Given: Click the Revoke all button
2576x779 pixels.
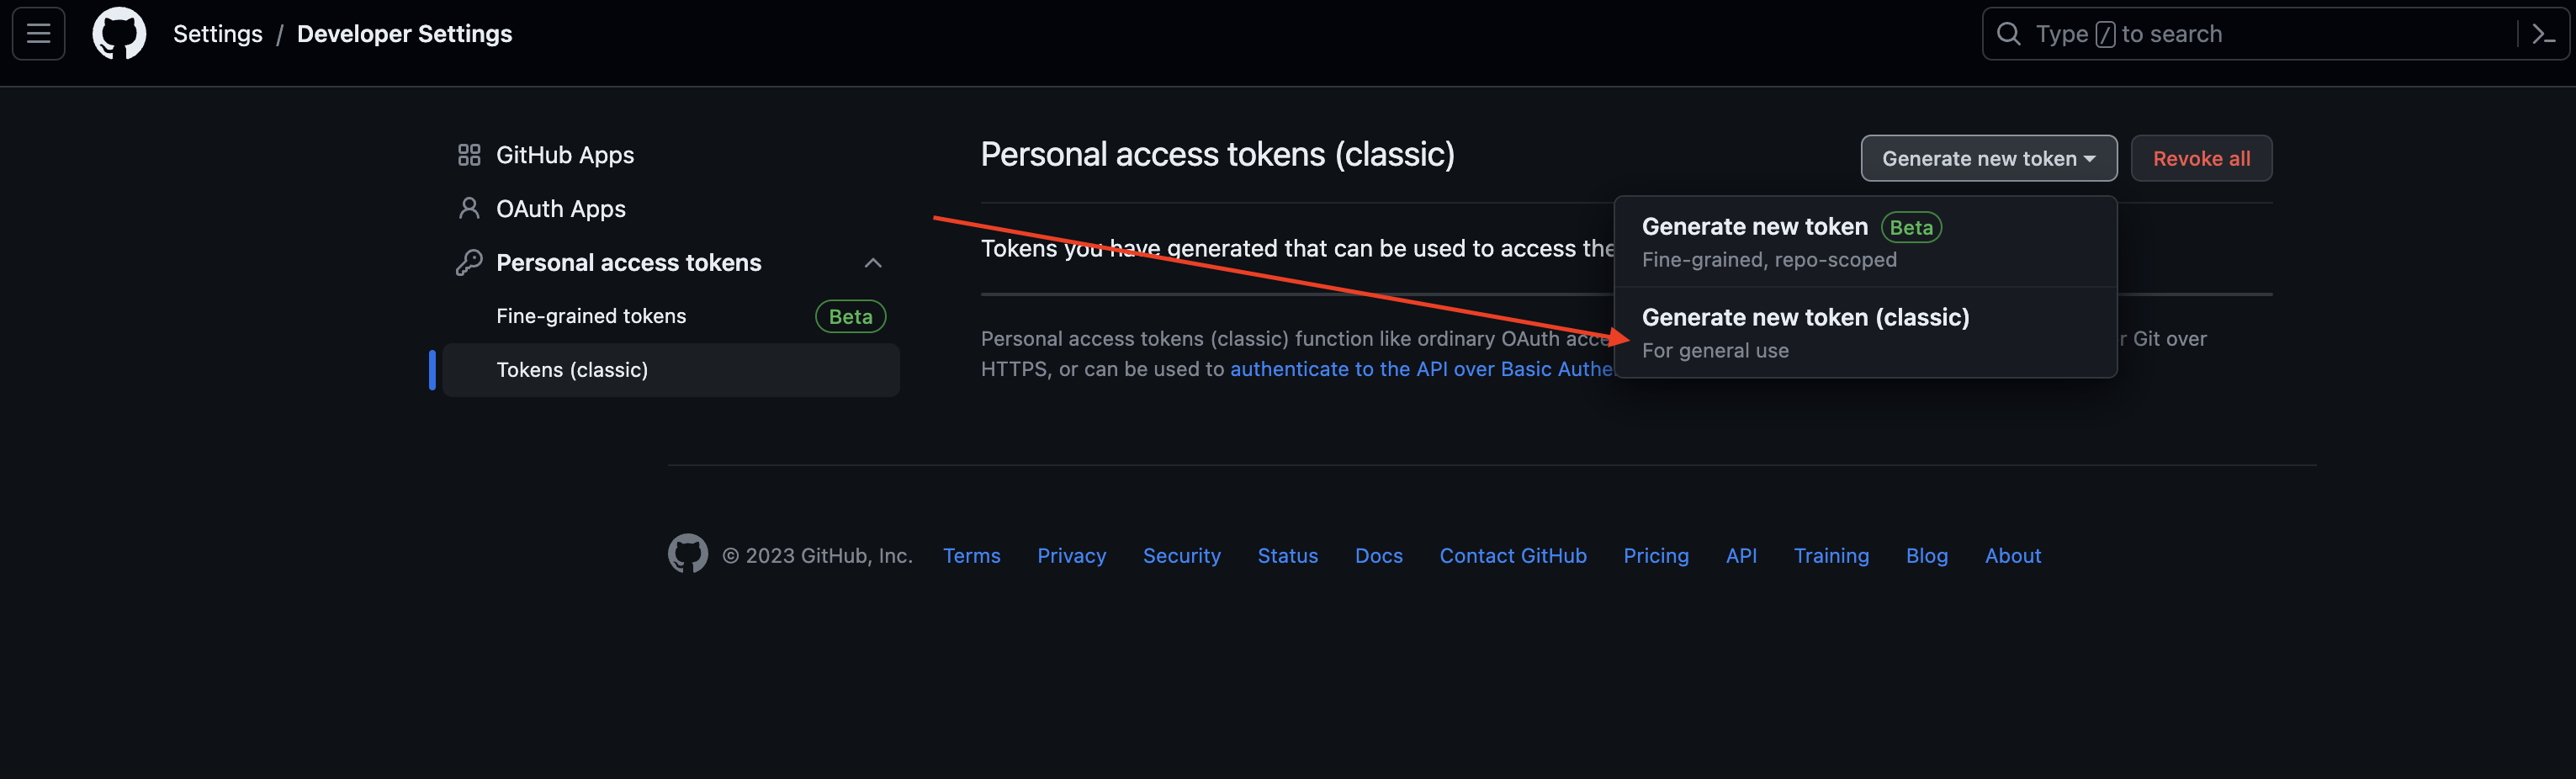Looking at the screenshot, I should click(x=2201, y=158).
